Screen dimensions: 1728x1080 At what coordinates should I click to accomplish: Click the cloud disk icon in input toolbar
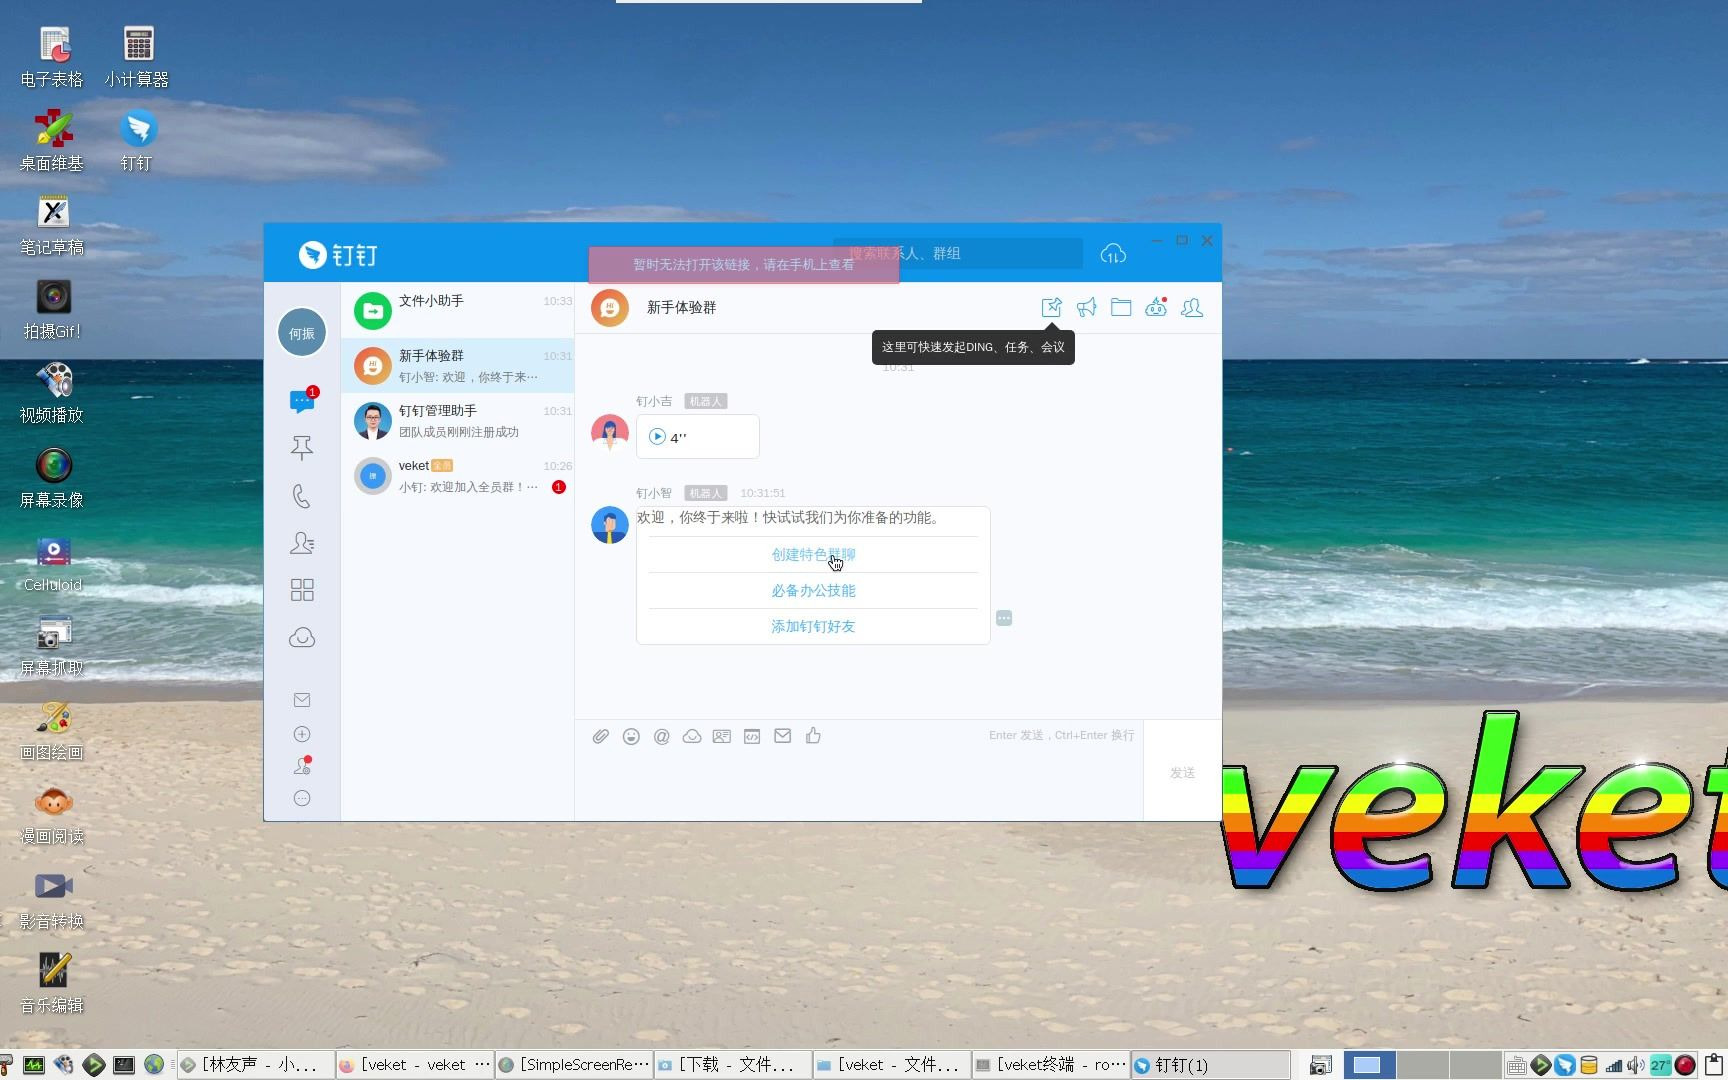pos(691,736)
